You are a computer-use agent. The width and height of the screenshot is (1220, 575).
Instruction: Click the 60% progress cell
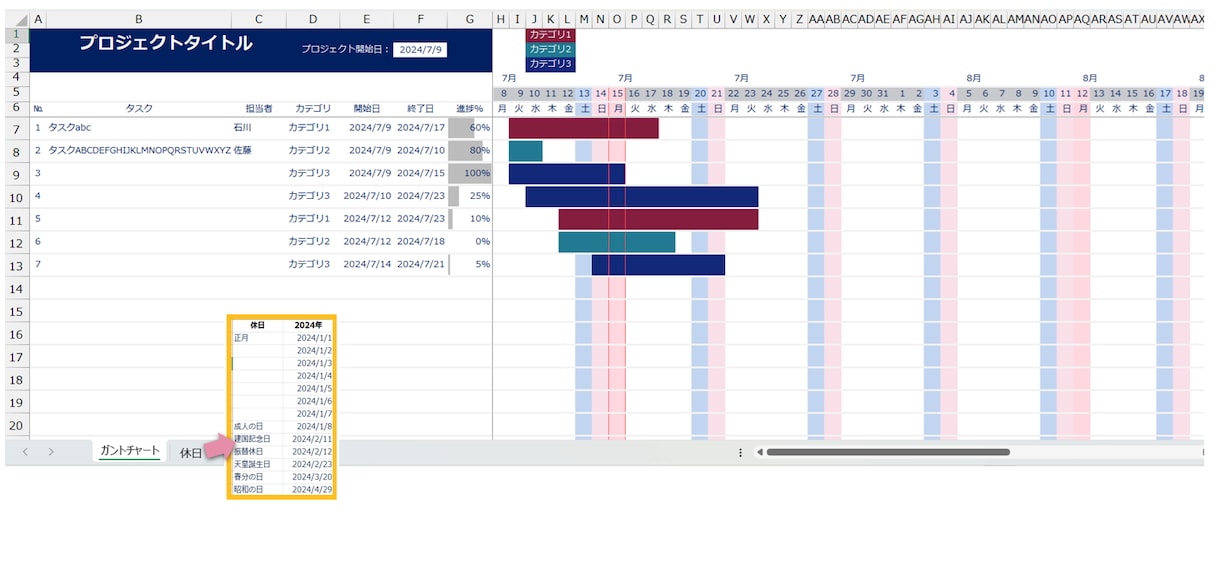470,128
